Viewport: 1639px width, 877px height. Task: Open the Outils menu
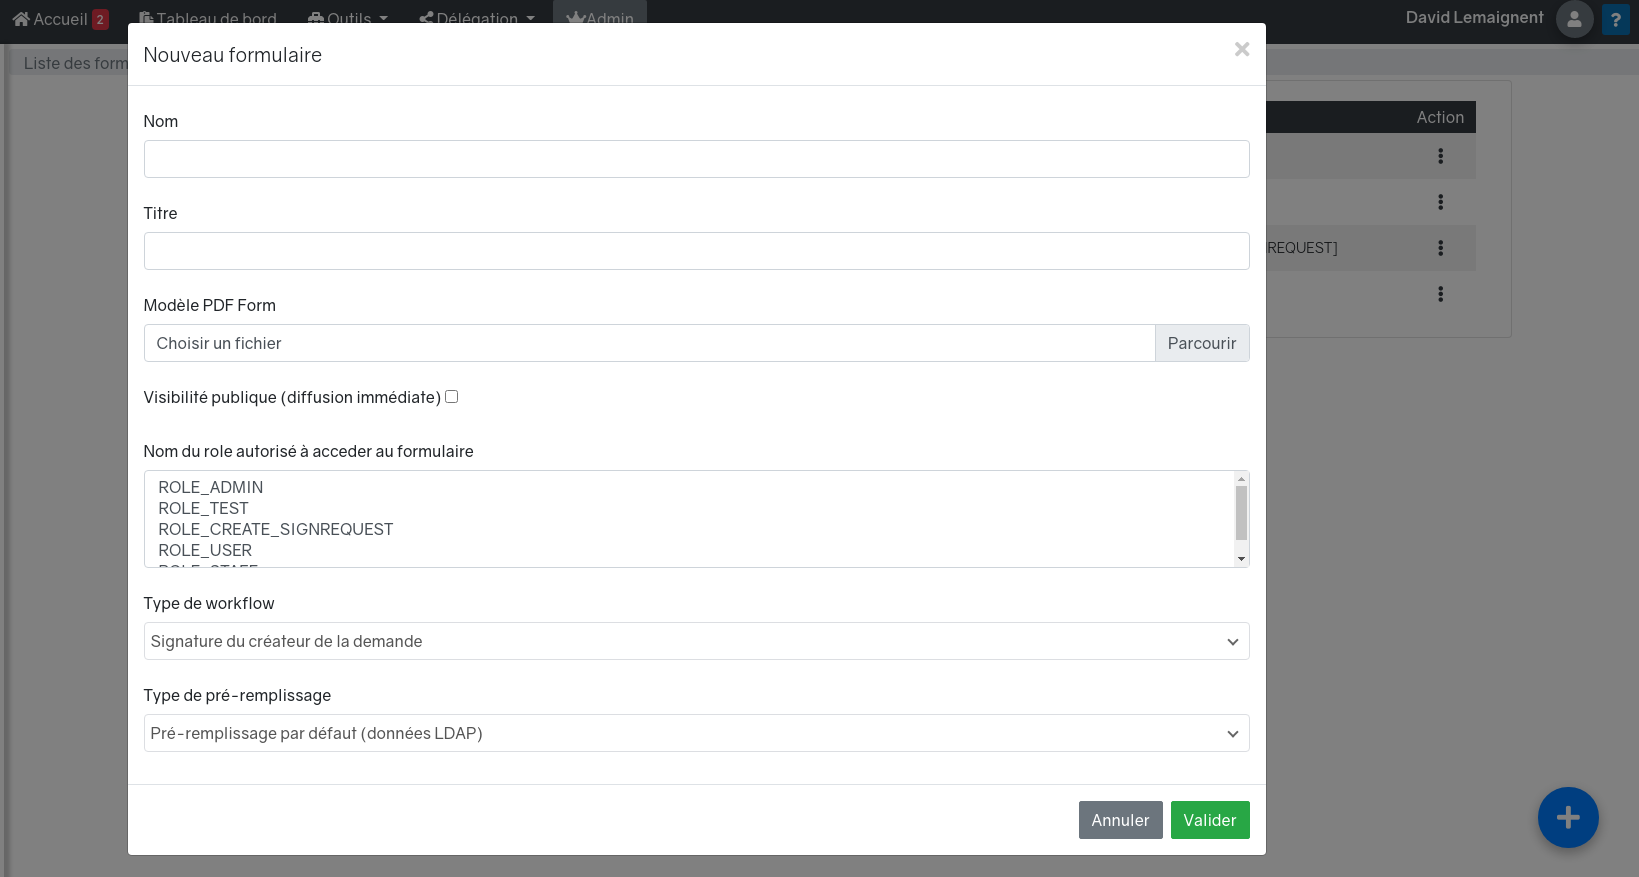(347, 19)
